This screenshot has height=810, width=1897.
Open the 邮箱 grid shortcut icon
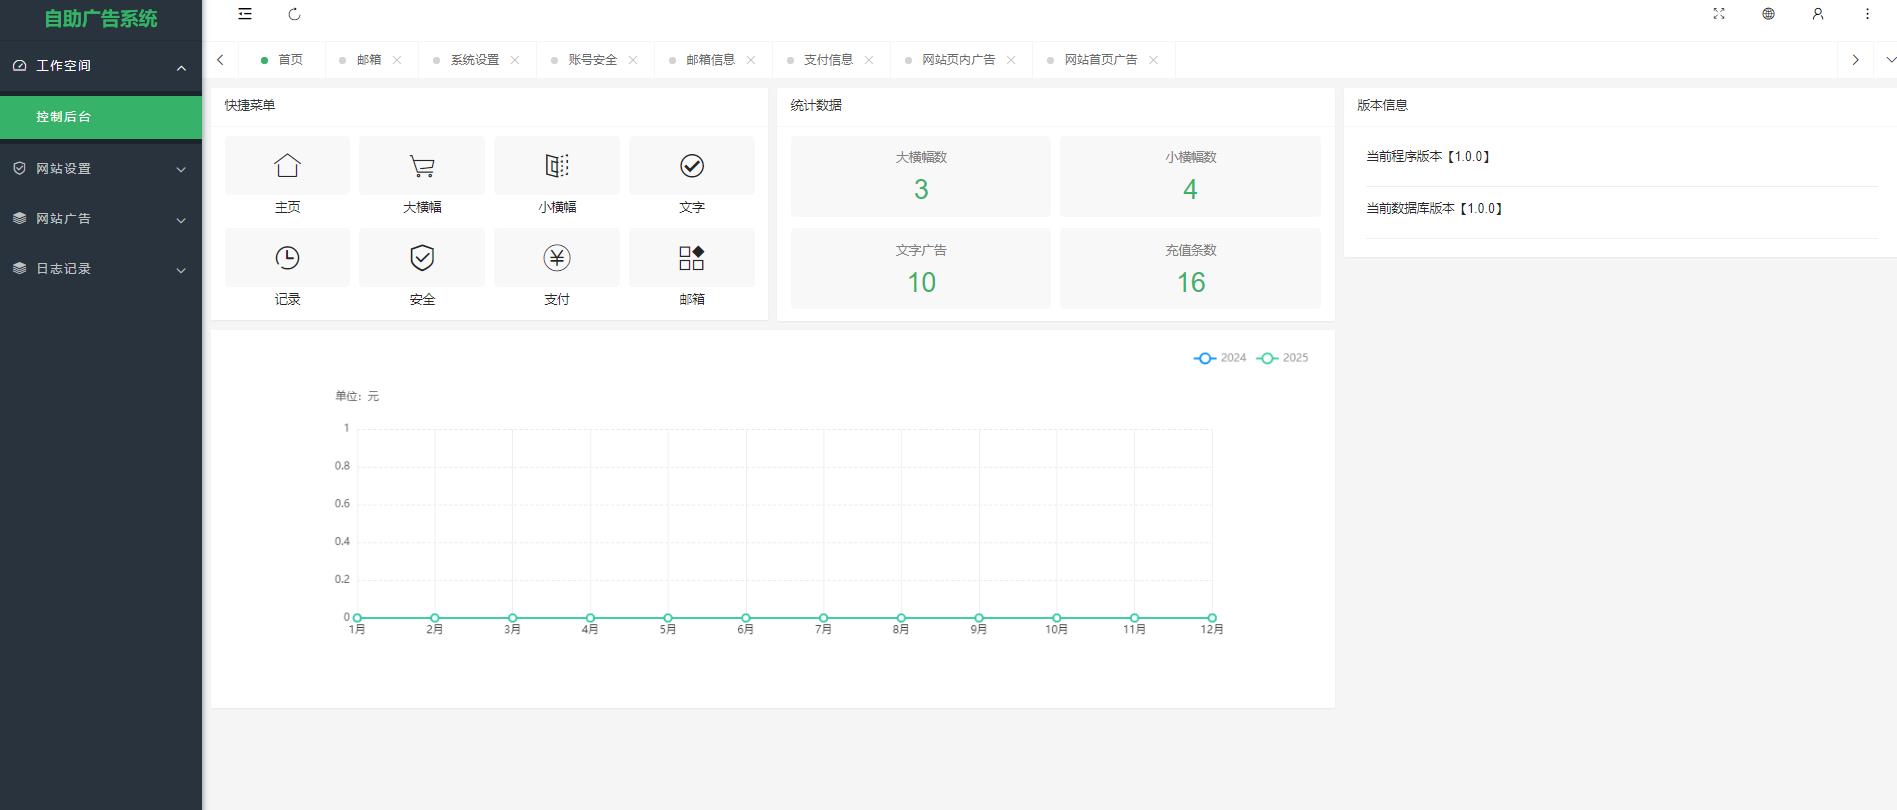point(692,258)
